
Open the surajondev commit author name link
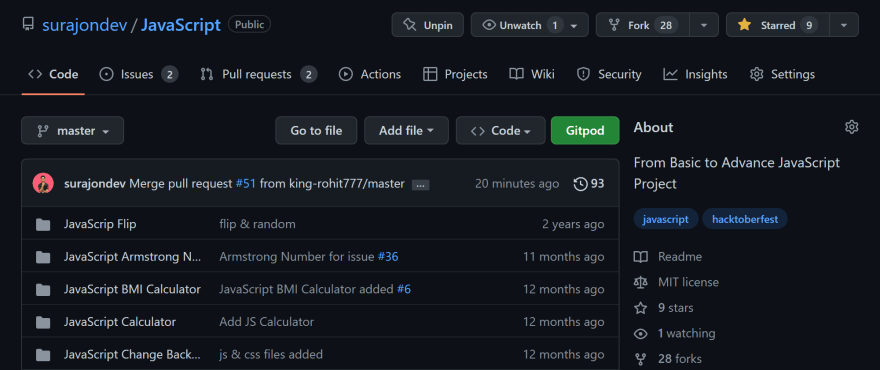pos(95,184)
